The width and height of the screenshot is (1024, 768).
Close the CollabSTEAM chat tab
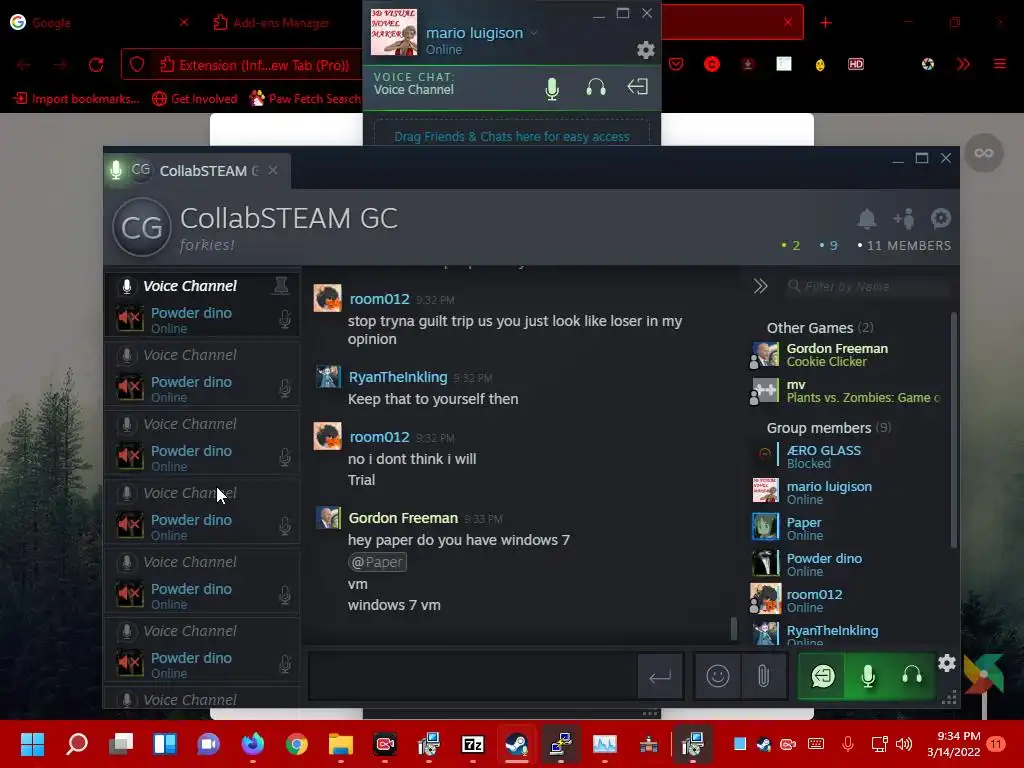273,170
